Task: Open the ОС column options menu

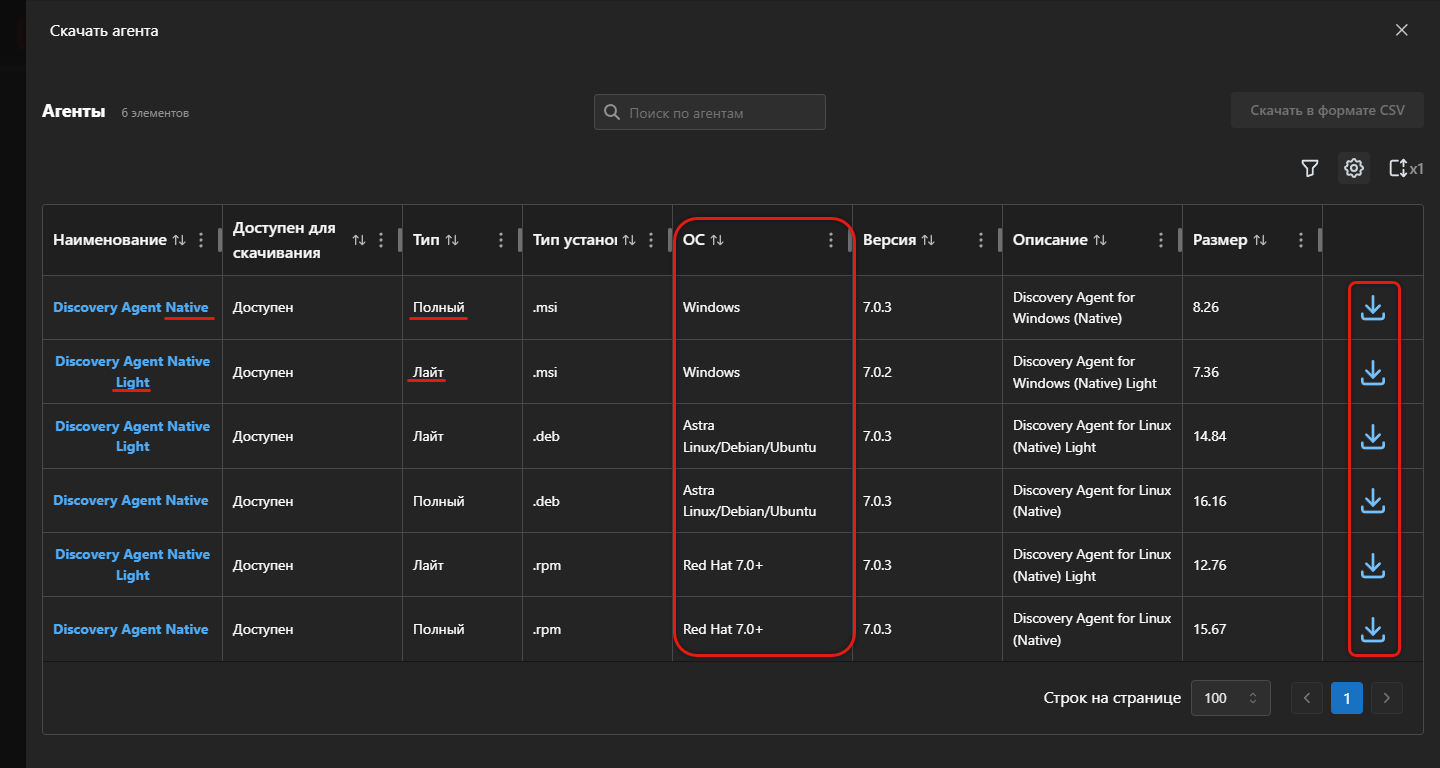Action: (830, 240)
